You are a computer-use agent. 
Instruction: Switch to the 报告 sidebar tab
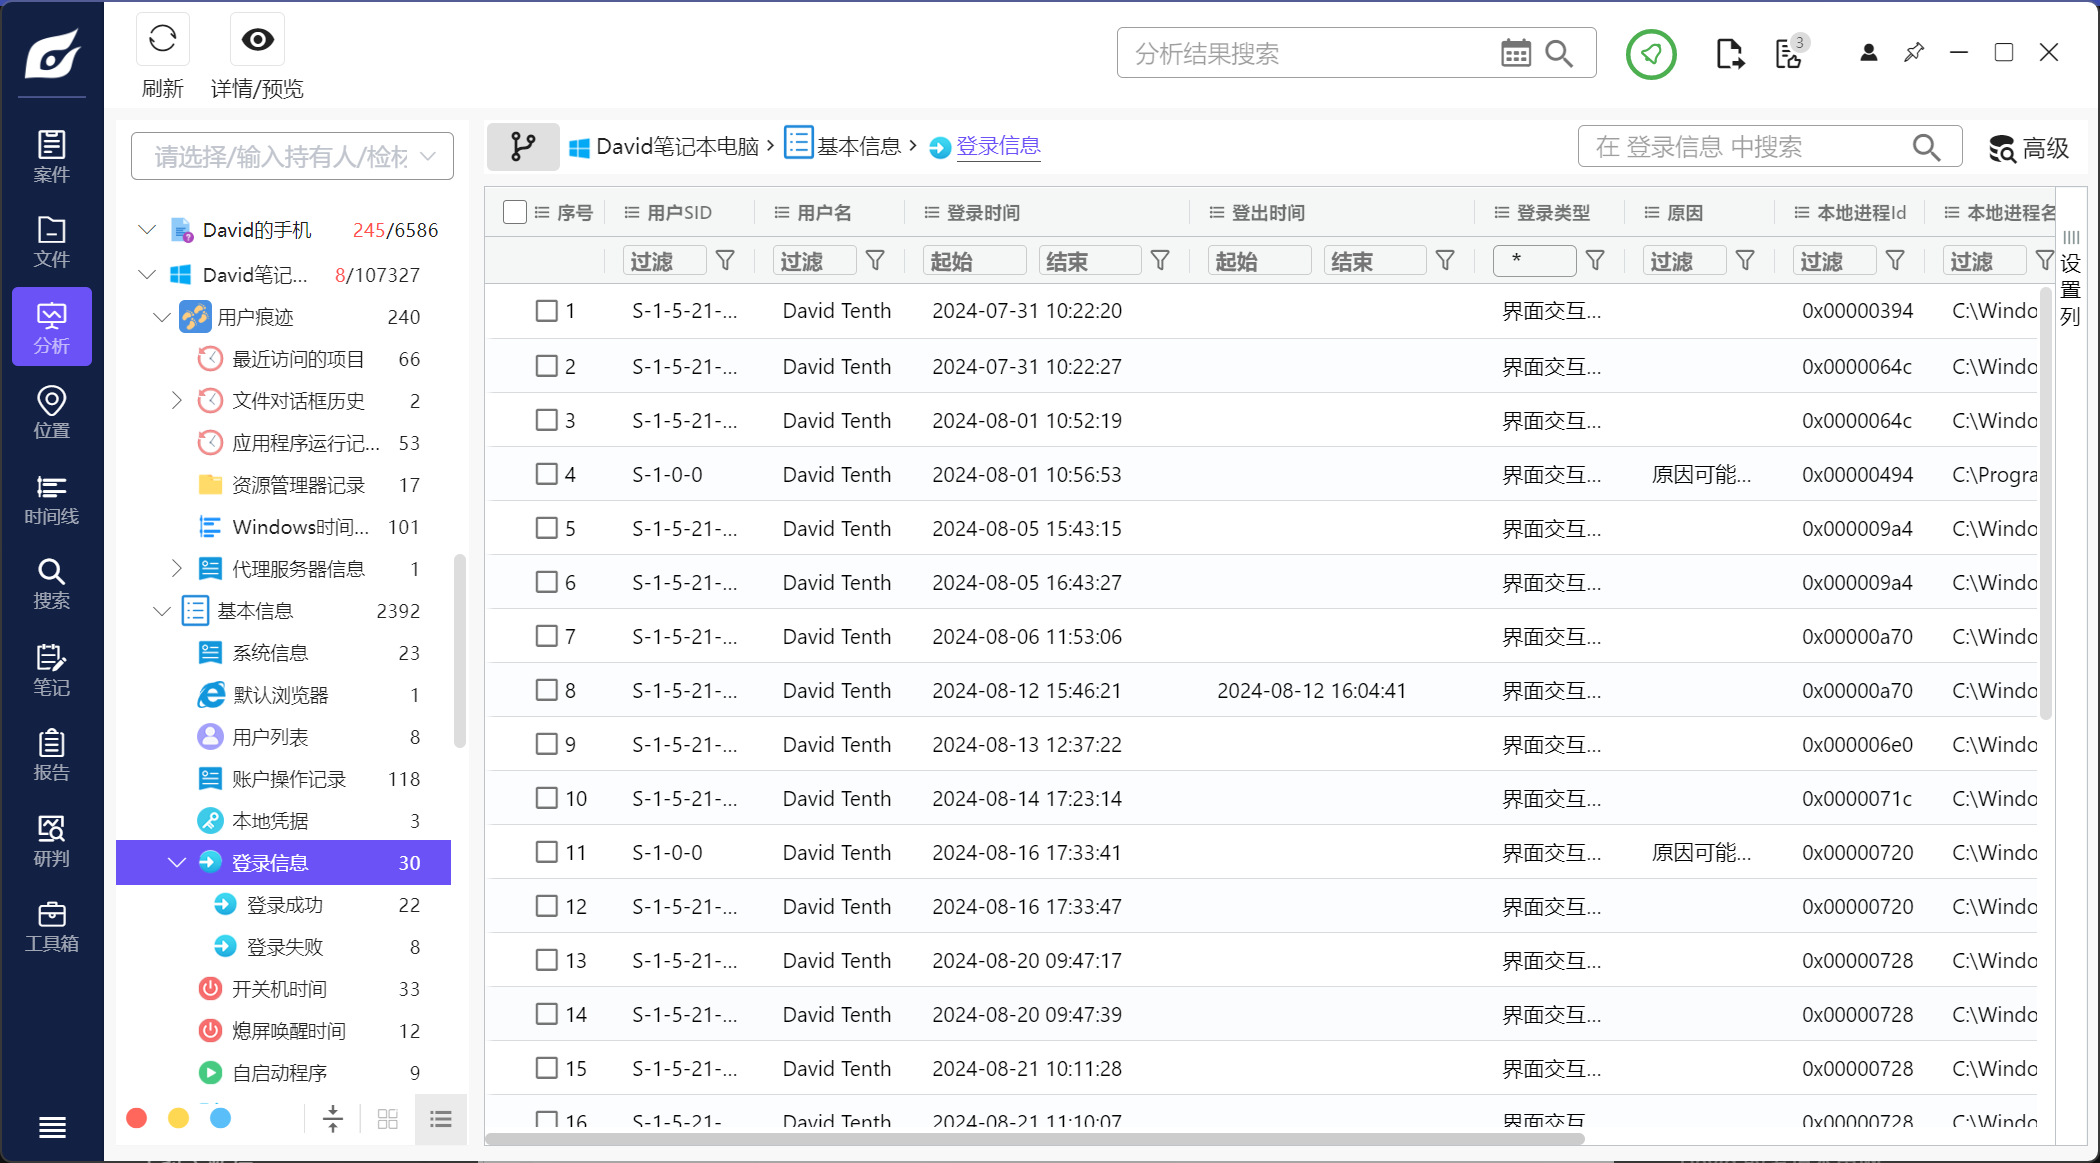[51, 756]
